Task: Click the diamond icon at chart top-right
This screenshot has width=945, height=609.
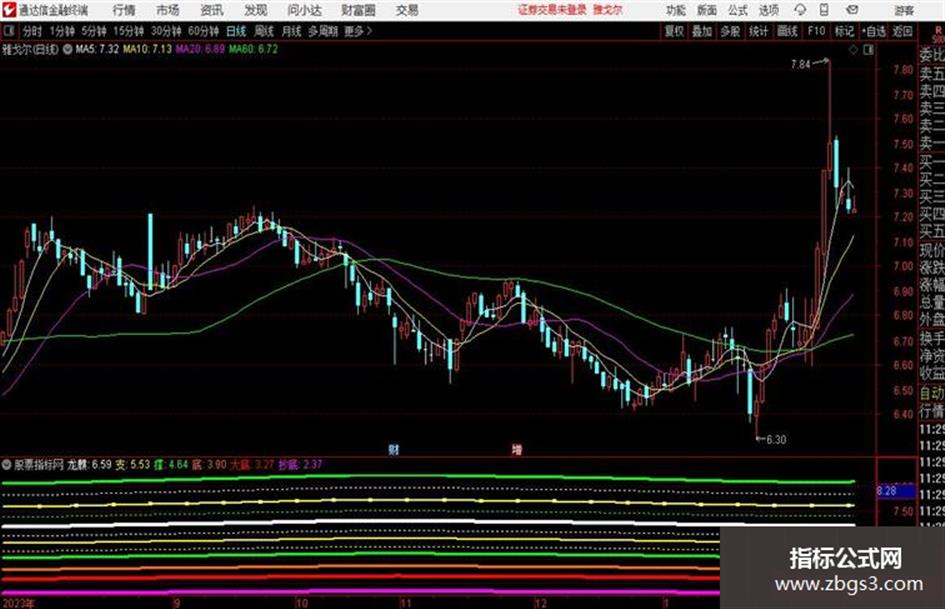Action: pyautogui.click(x=853, y=50)
